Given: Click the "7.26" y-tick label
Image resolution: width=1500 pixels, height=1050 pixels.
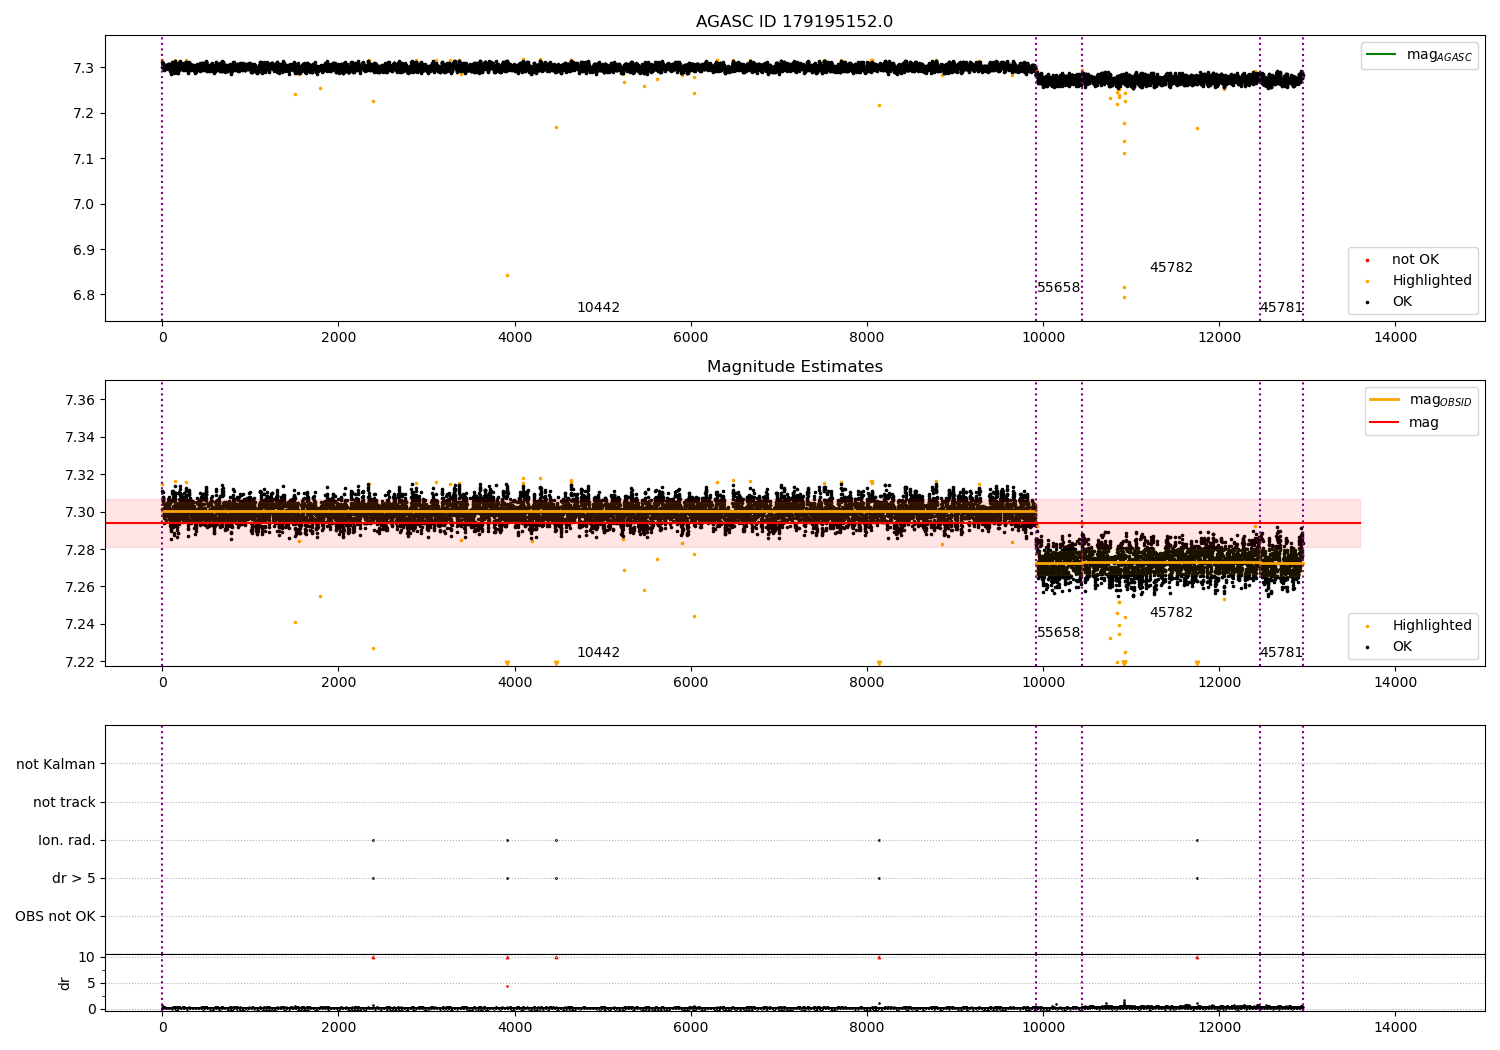Looking at the screenshot, I should [x=80, y=588].
